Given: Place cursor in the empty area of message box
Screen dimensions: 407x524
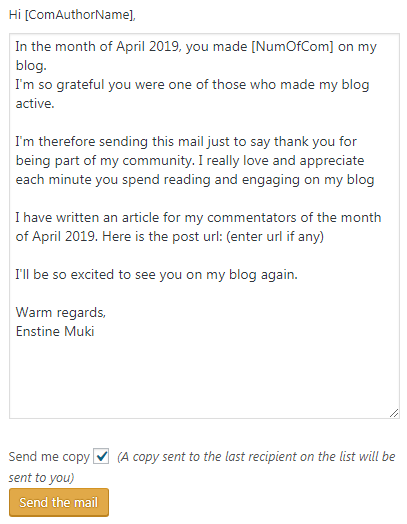Looking at the screenshot, I should tap(204, 378).
